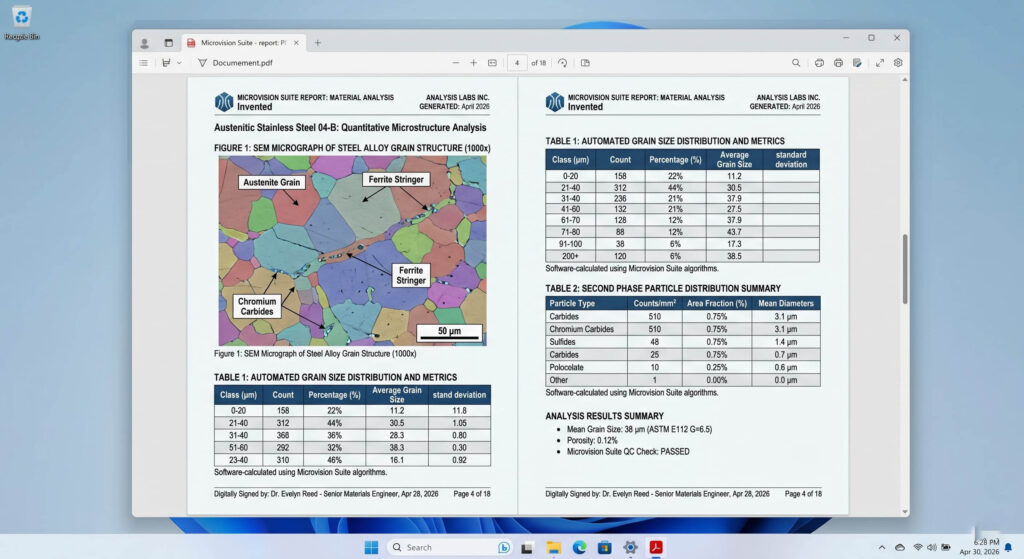Screen dimensions: 1024x559
Task: Select the draw annotation tool
Action: coord(166,63)
